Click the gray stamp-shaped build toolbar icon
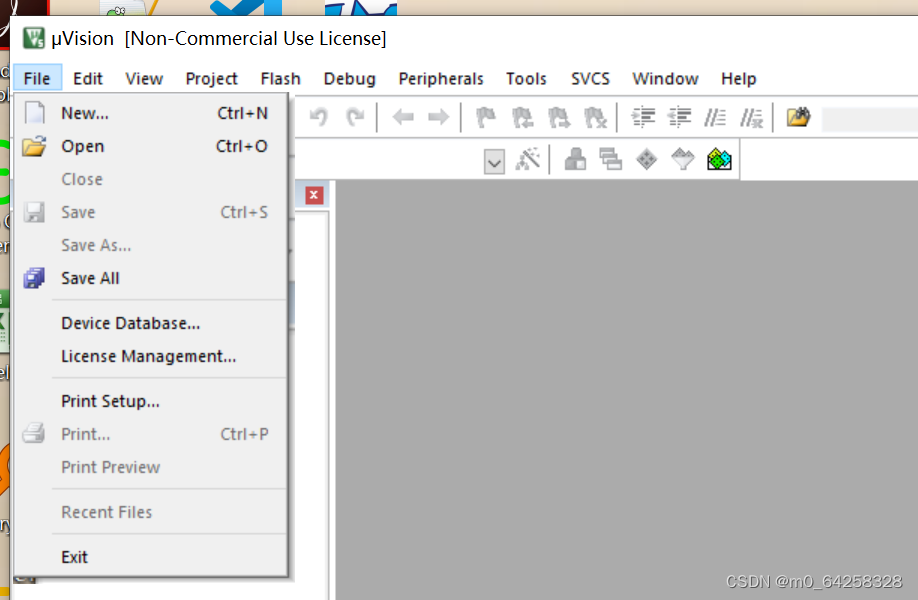The width and height of the screenshot is (918, 600). (575, 159)
